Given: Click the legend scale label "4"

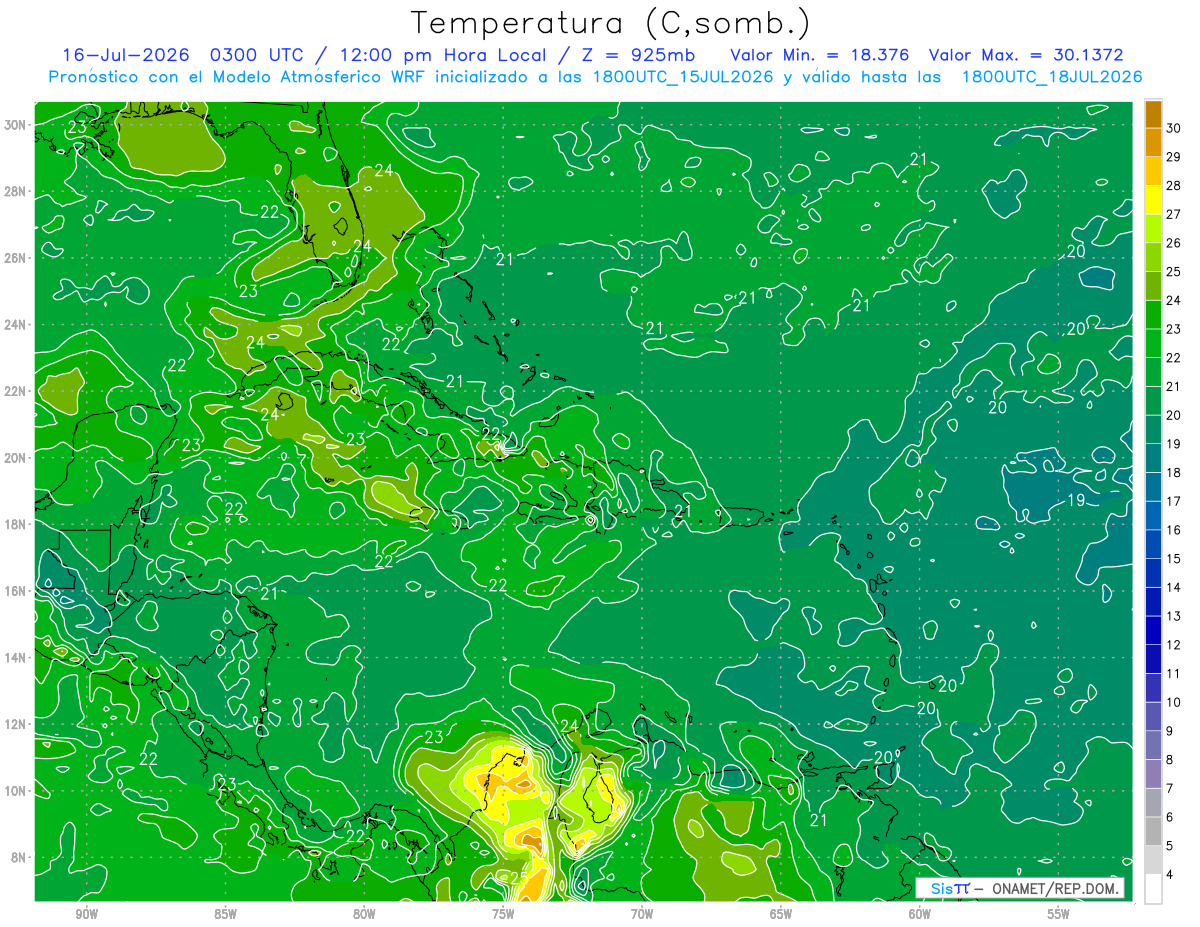Looking at the screenshot, I should pos(1170,874).
